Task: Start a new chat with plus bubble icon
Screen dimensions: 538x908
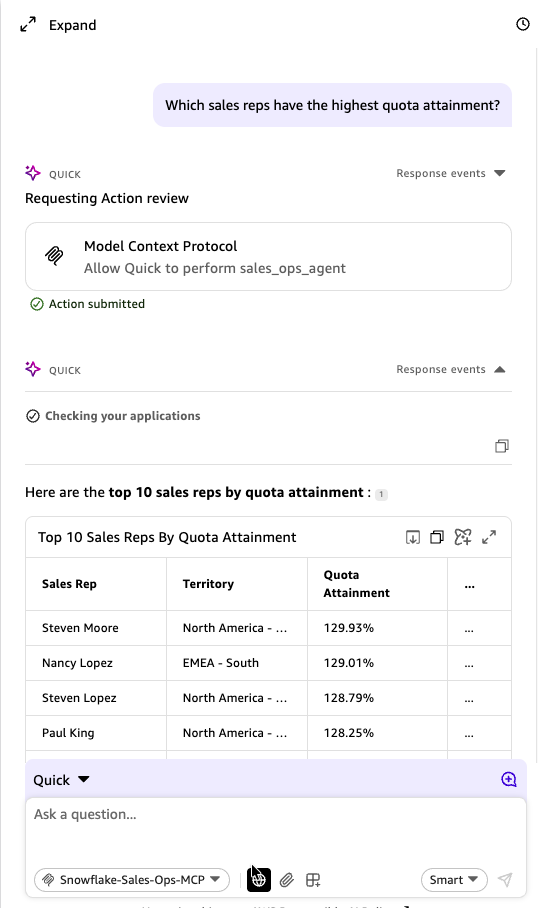Action: (508, 779)
